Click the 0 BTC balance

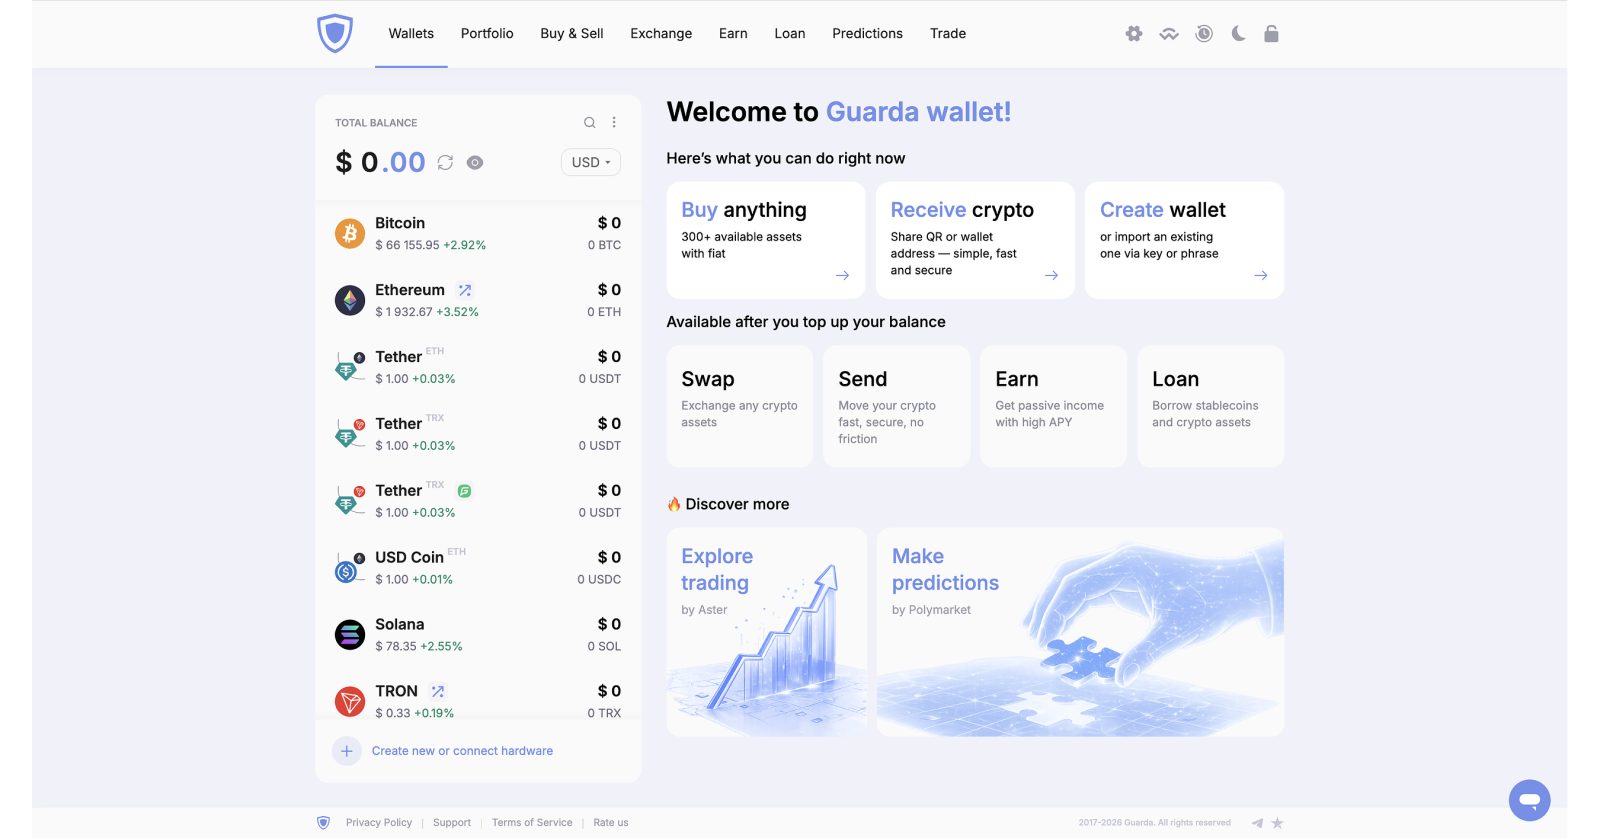click(604, 245)
